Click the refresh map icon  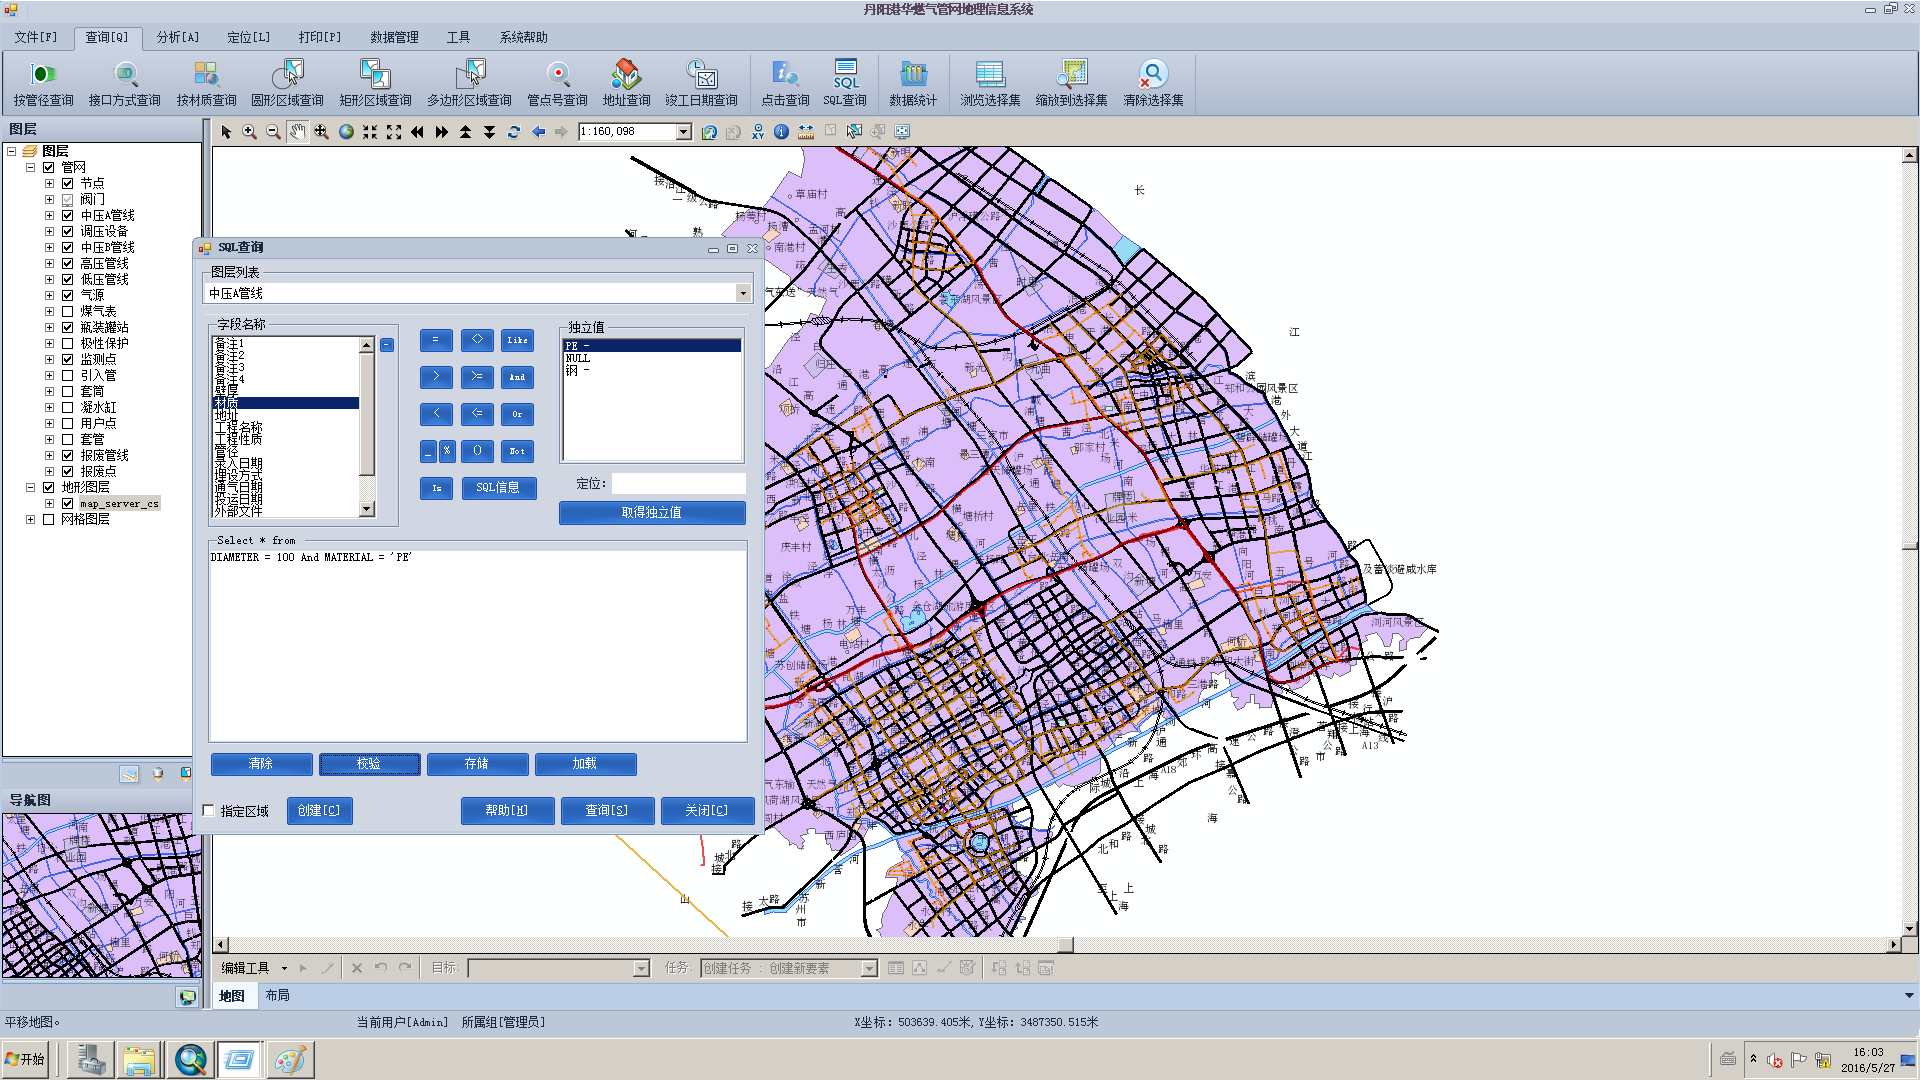(x=514, y=132)
